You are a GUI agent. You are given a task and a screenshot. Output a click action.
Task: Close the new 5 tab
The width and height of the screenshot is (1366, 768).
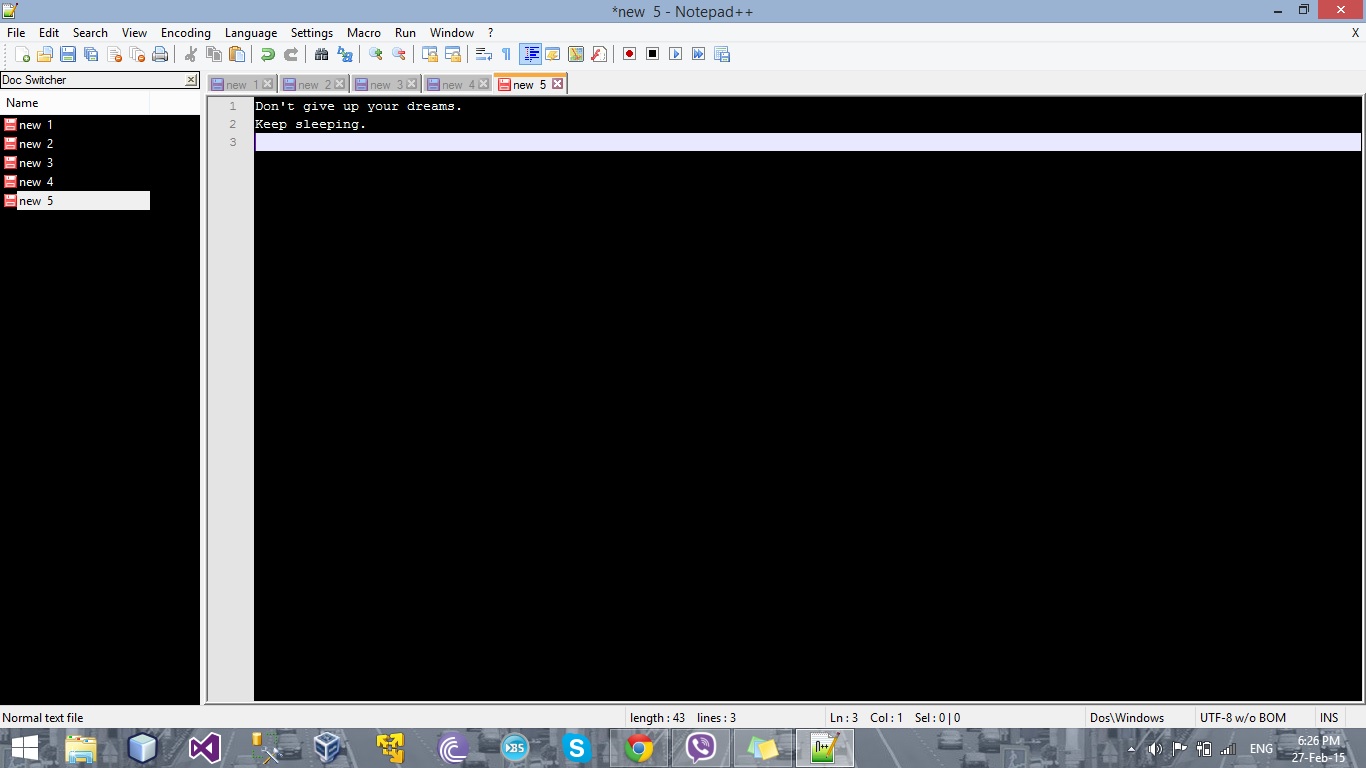click(558, 84)
